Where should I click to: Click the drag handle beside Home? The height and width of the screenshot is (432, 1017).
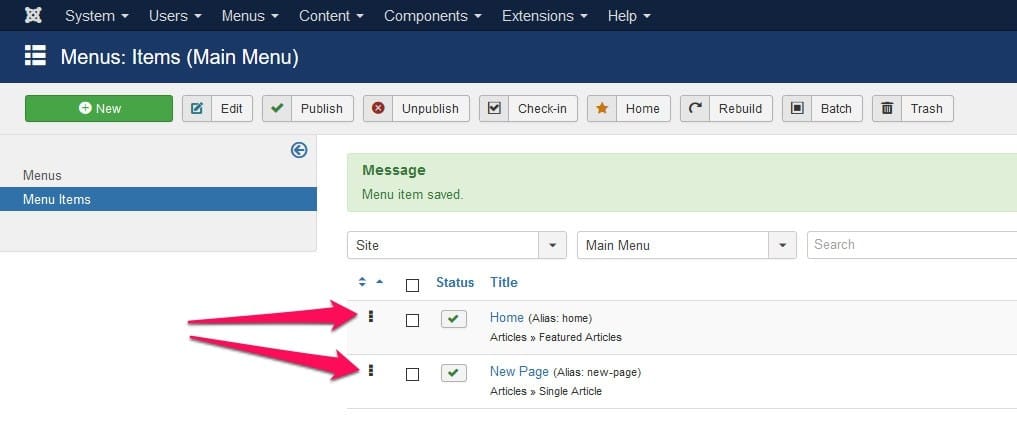pos(371,317)
